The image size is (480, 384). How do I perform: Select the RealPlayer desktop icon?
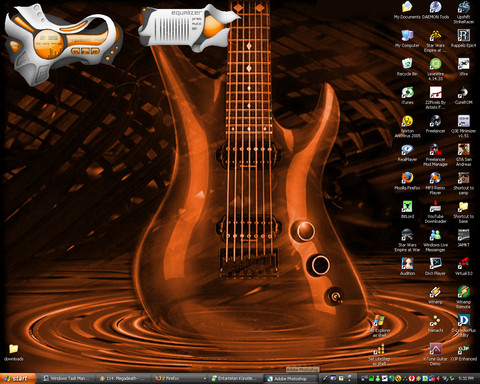pyautogui.click(x=407, y=153)
